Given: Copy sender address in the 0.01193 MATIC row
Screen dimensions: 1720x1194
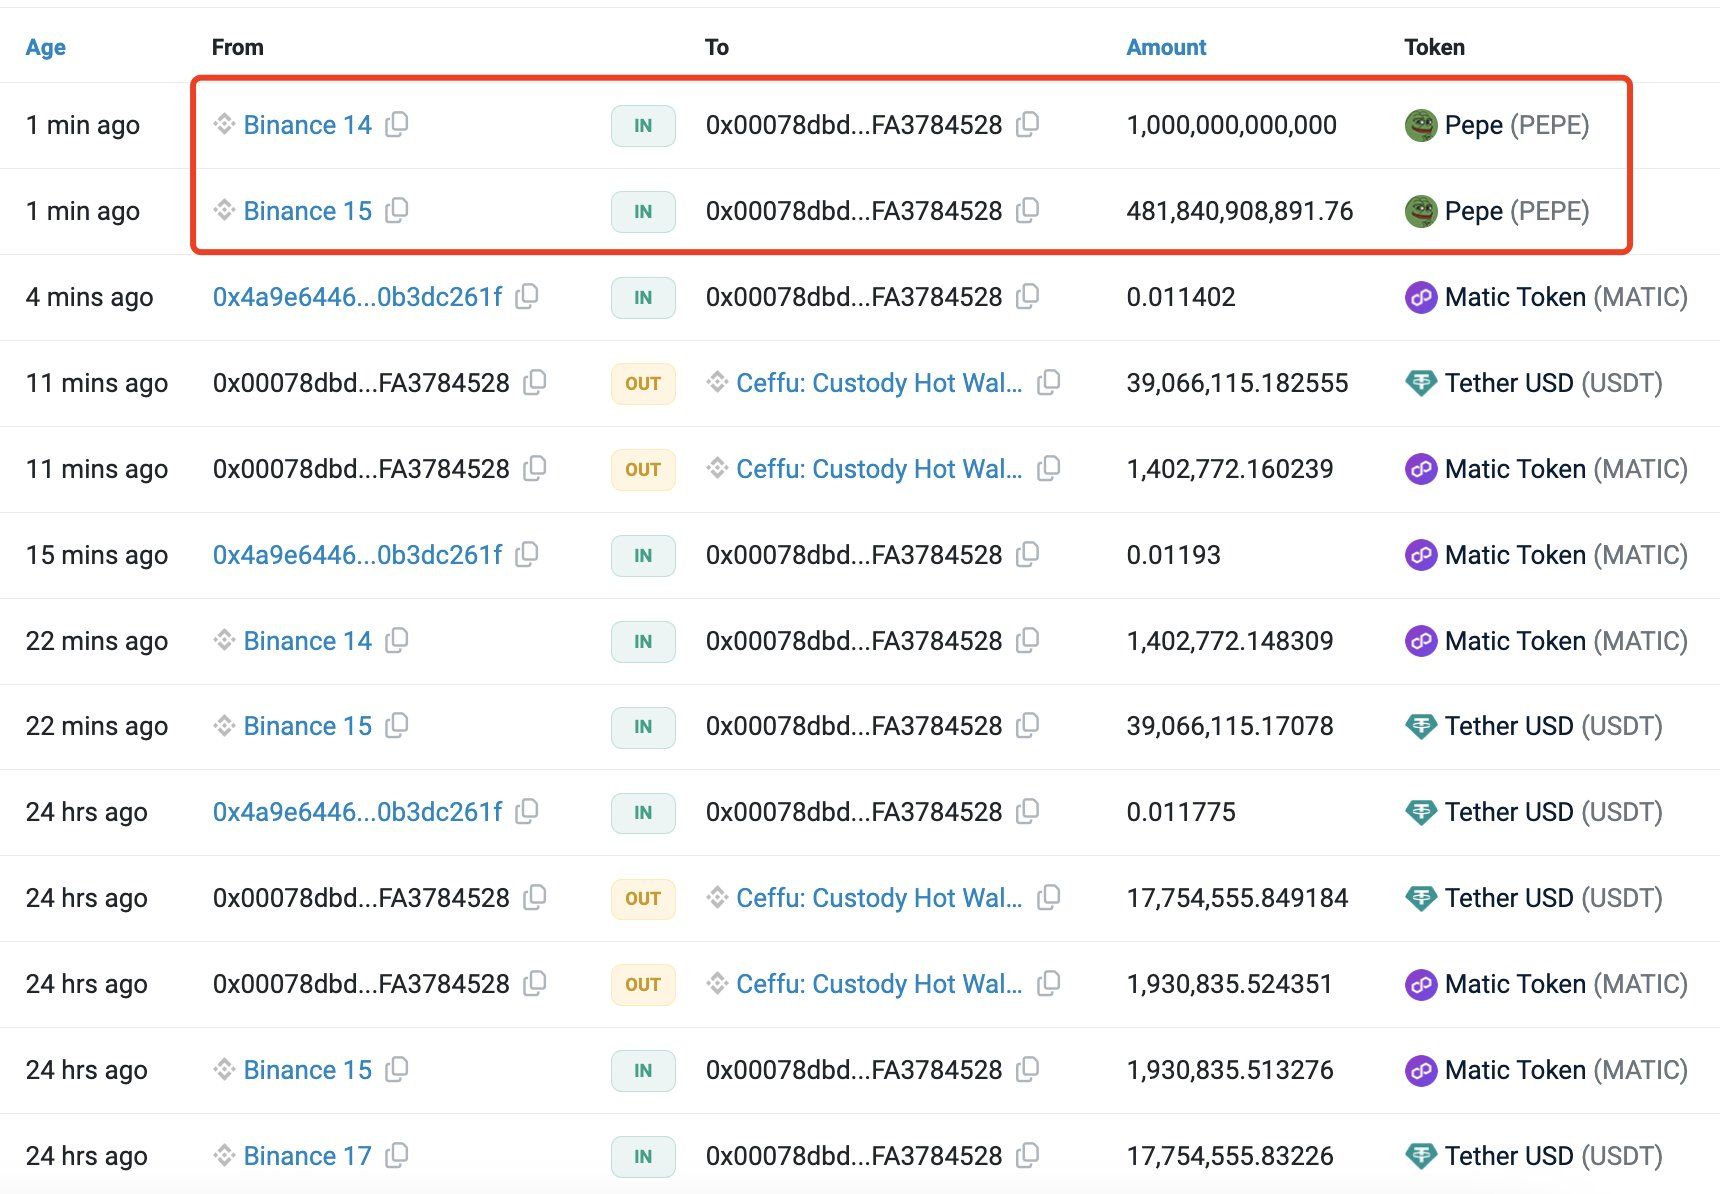Looking at the screenshot, I should pos(527,554).
